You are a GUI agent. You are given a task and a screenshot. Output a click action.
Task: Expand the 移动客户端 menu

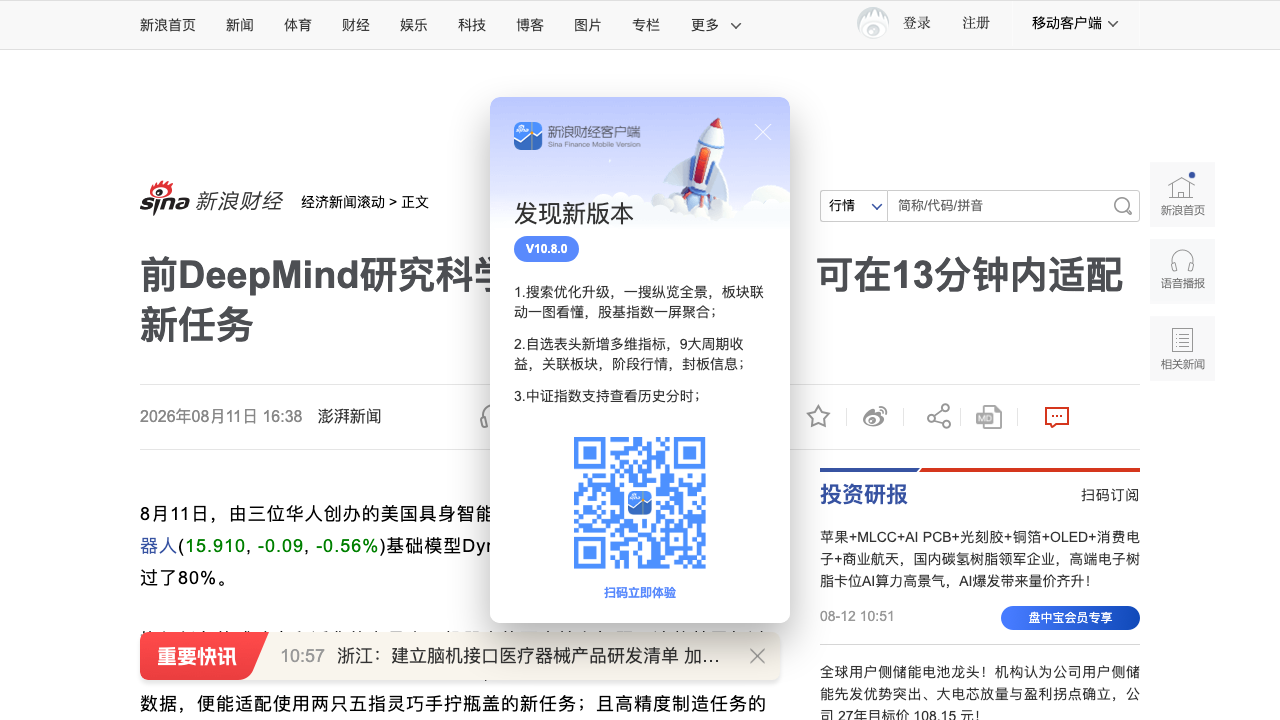(1075, 23)
